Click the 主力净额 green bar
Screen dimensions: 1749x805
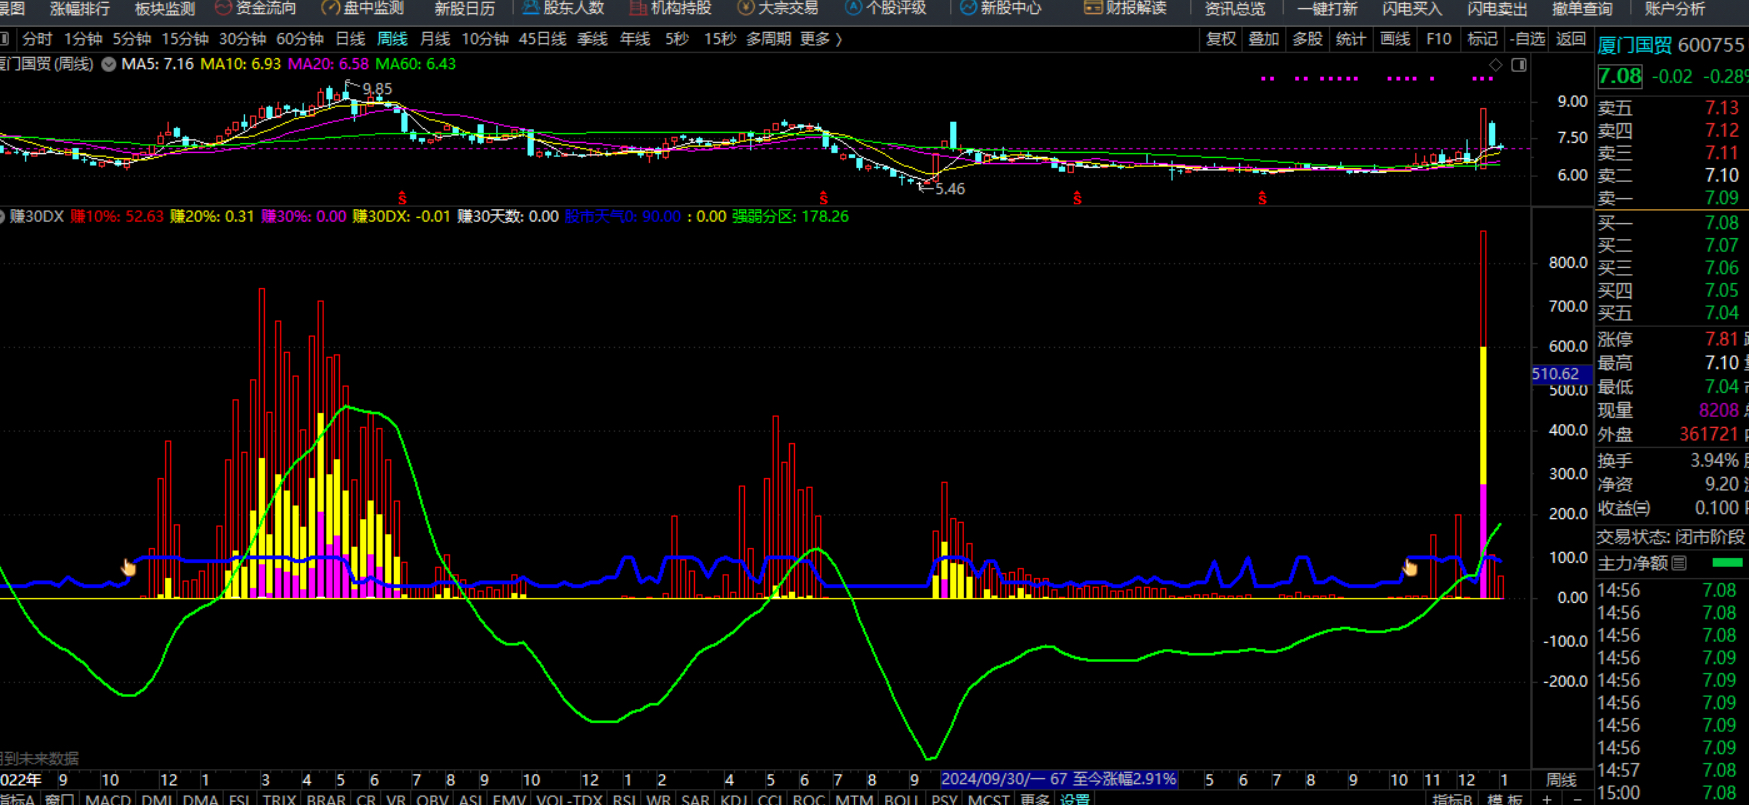(x=1727, y=563)
